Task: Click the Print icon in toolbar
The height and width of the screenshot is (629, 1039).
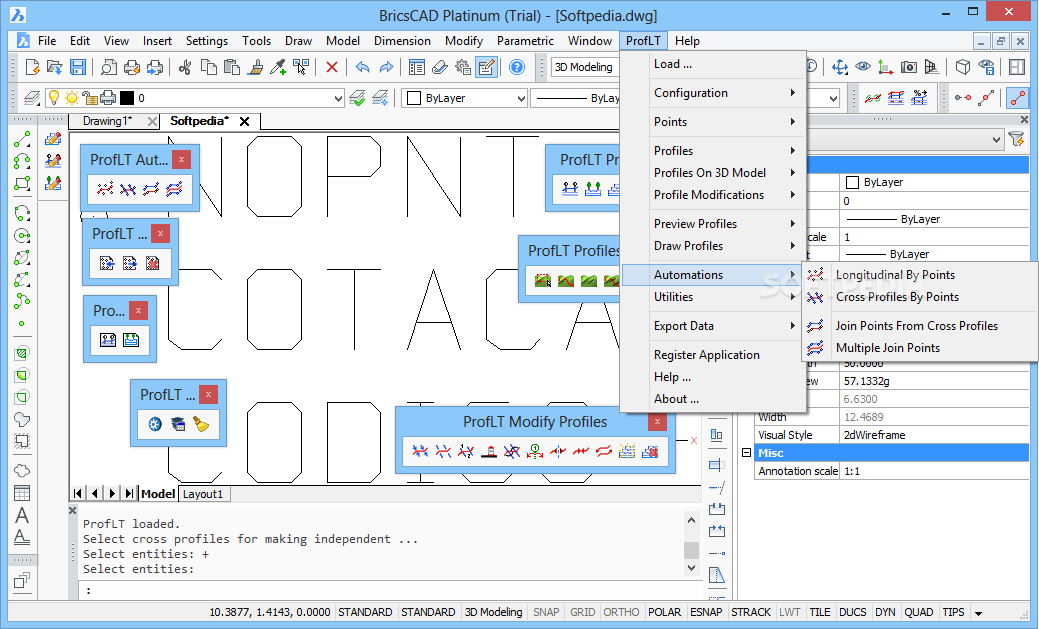Action: pyautogui.click(x=132, y=67)
